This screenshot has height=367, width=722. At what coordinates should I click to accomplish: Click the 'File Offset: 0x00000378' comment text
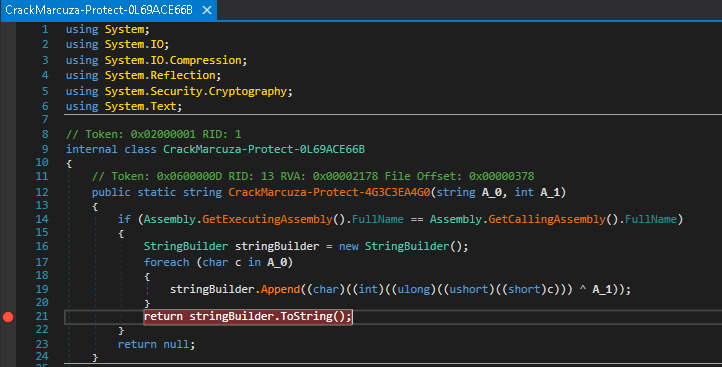pyautogui.click(x=460, y=176)
